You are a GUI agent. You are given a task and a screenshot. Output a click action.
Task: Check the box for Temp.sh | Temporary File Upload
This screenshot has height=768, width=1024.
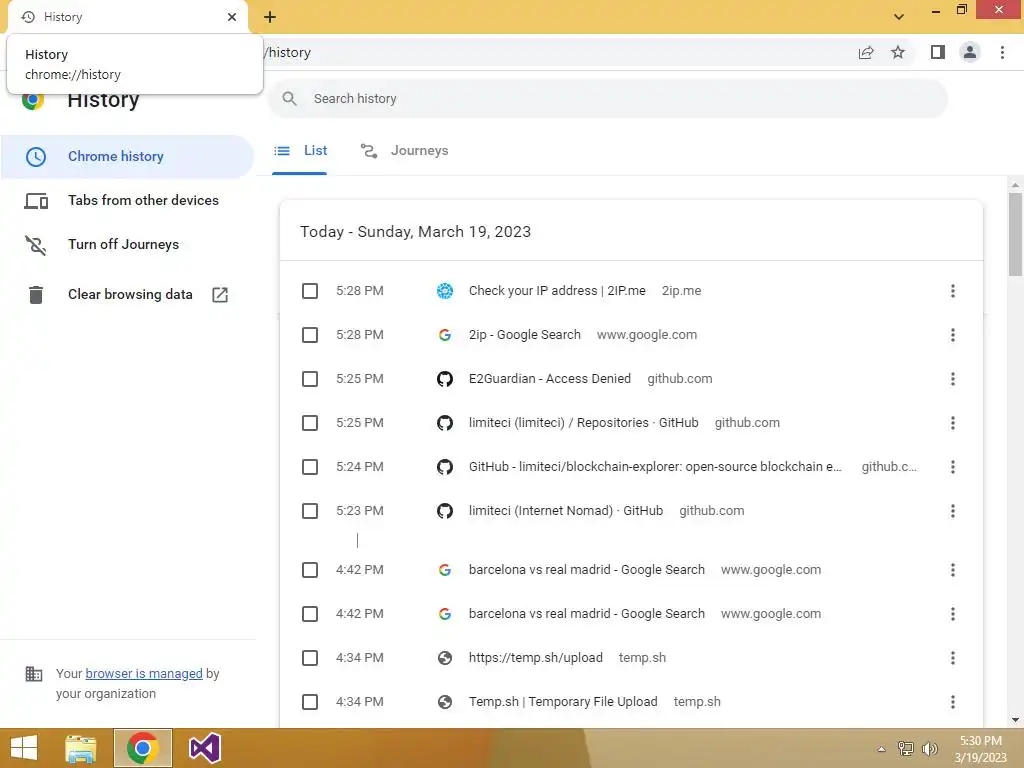point(310,702)
